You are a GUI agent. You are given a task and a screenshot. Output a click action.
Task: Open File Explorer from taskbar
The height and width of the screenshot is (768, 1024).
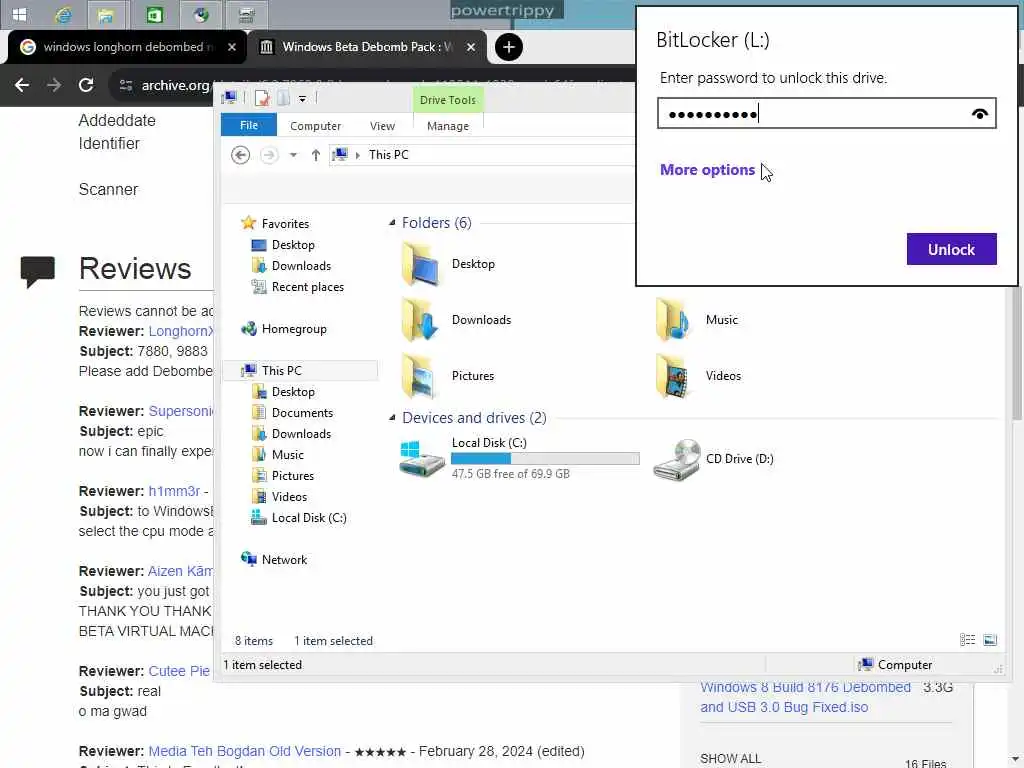tap(106, 14)
